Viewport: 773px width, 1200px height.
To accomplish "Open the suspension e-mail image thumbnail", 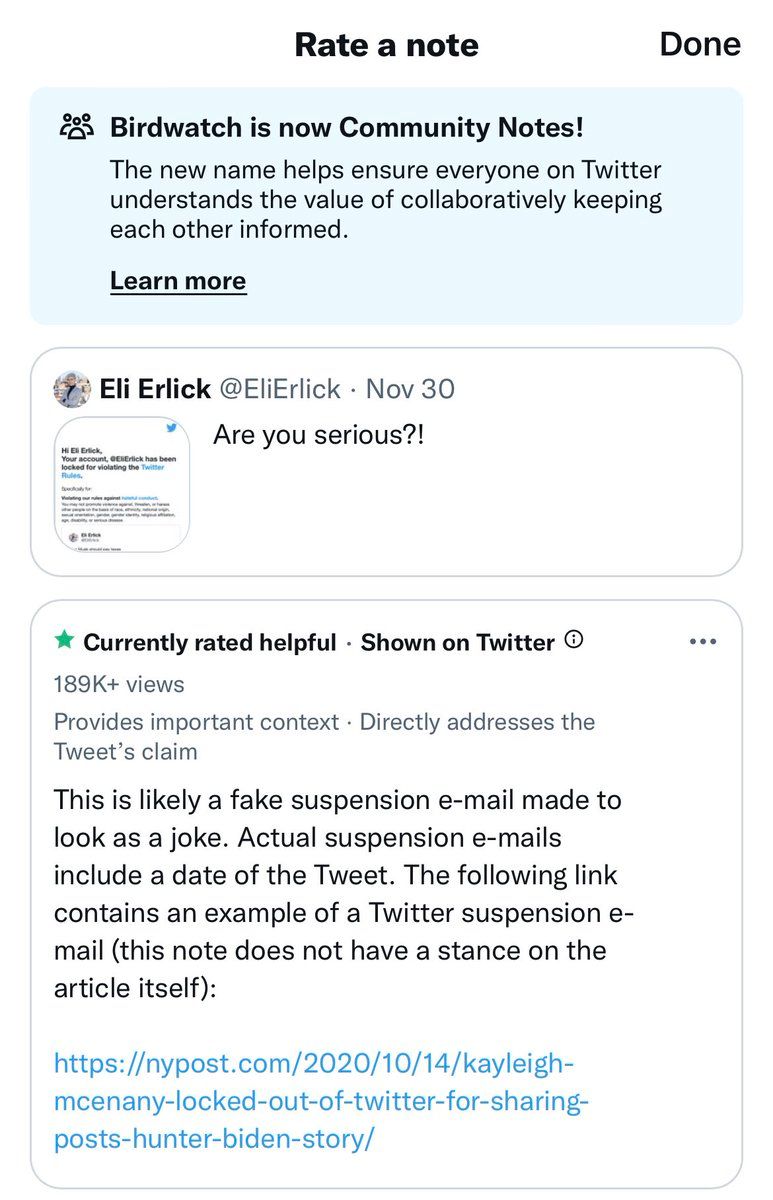I will 123,485.
